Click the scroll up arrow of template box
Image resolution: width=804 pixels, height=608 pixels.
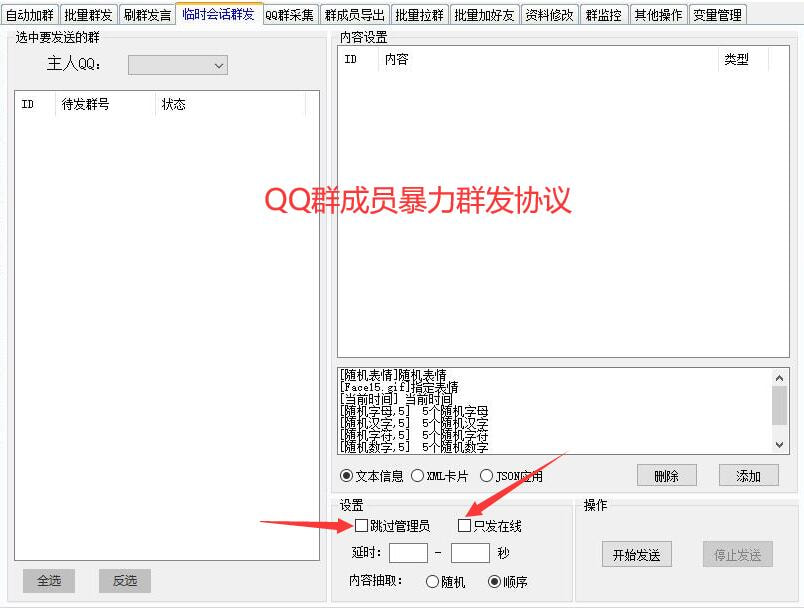point(779,378)
